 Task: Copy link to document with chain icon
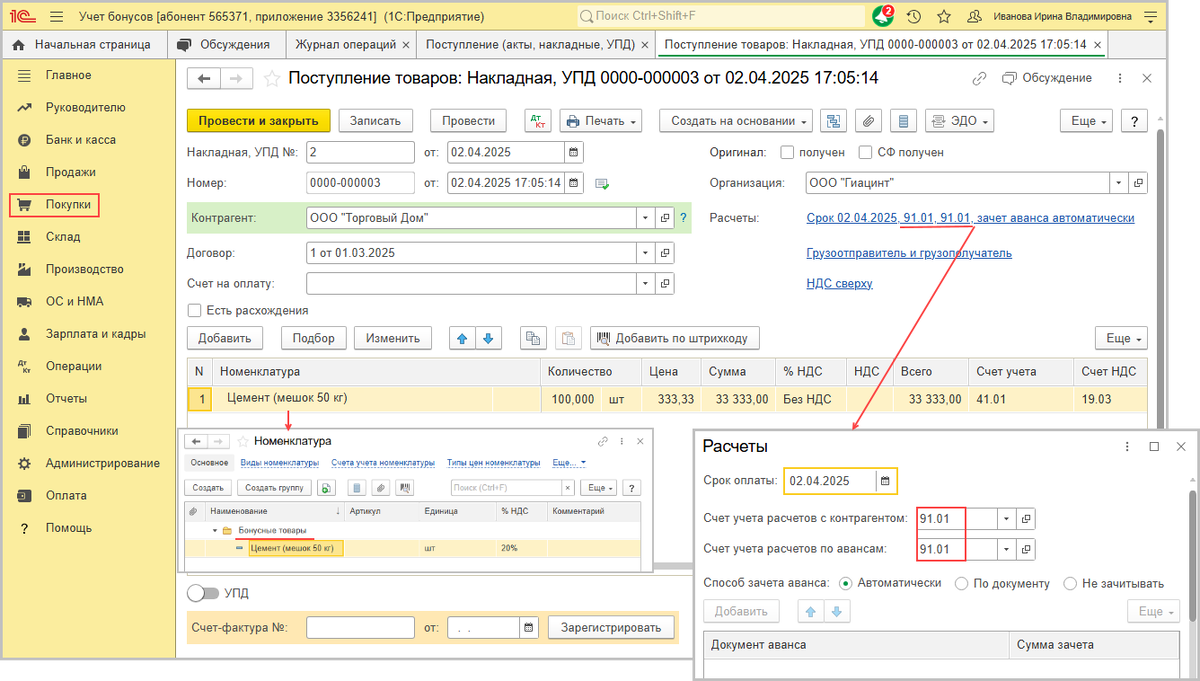[x=981, y=78]
